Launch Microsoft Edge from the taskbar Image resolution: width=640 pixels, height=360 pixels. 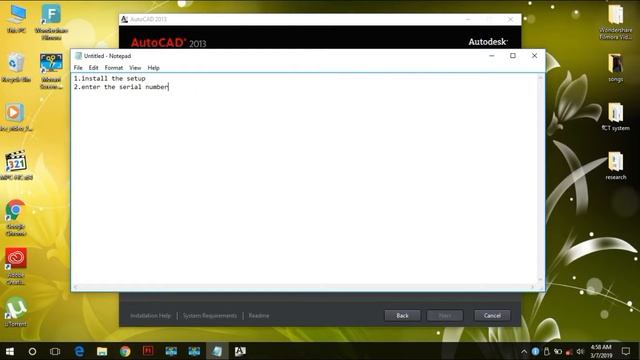[x=79, y=351]
